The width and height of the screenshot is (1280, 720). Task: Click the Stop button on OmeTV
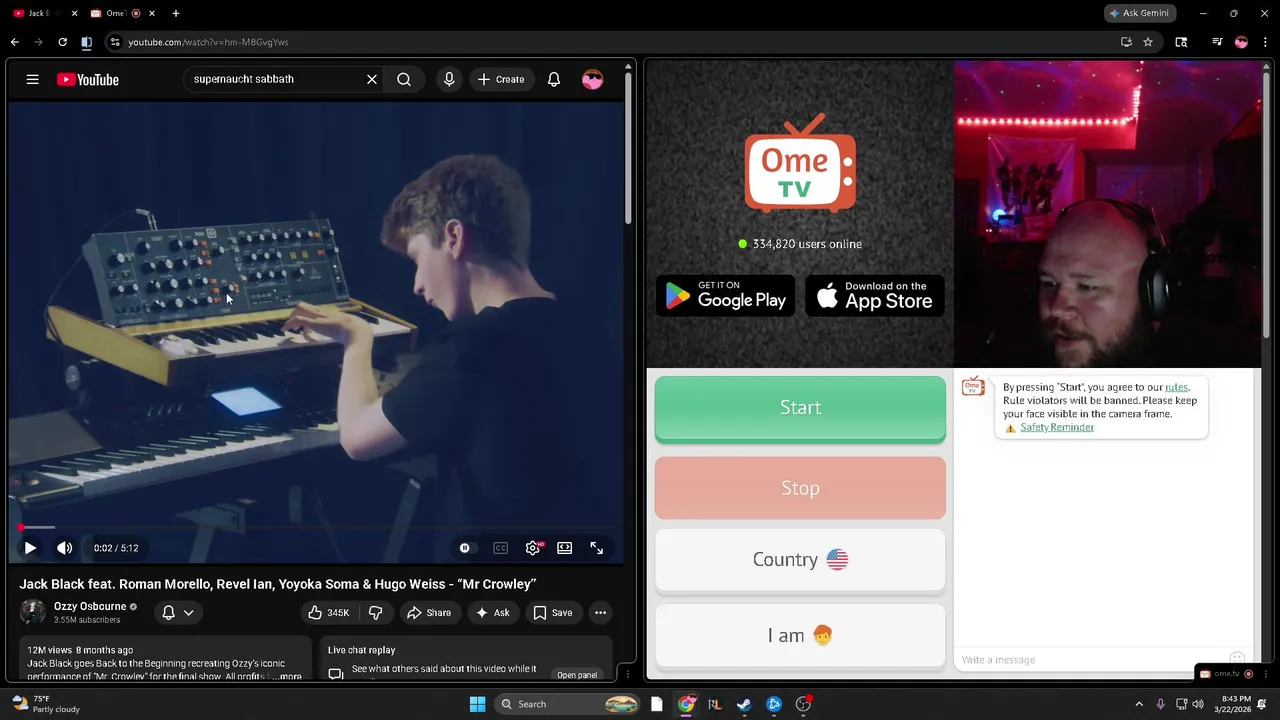pos(800,488)
